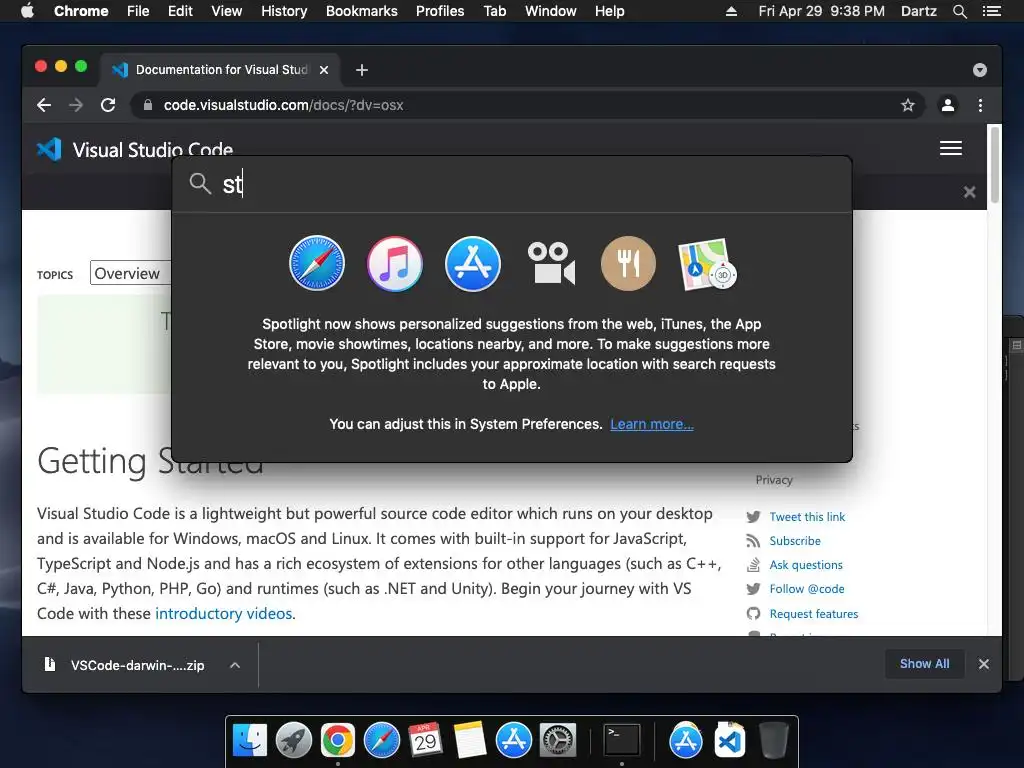1024x768 pixels.
Task: Open the Tab menu
Action: coord(495,11)
